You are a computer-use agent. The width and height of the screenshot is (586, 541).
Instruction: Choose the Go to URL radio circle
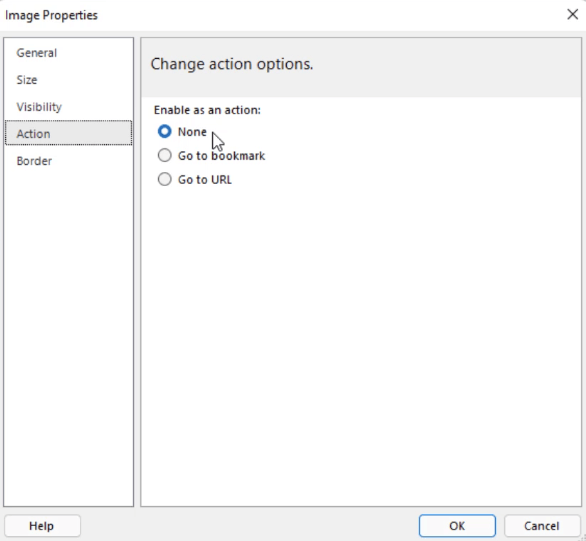coord(164,179)
